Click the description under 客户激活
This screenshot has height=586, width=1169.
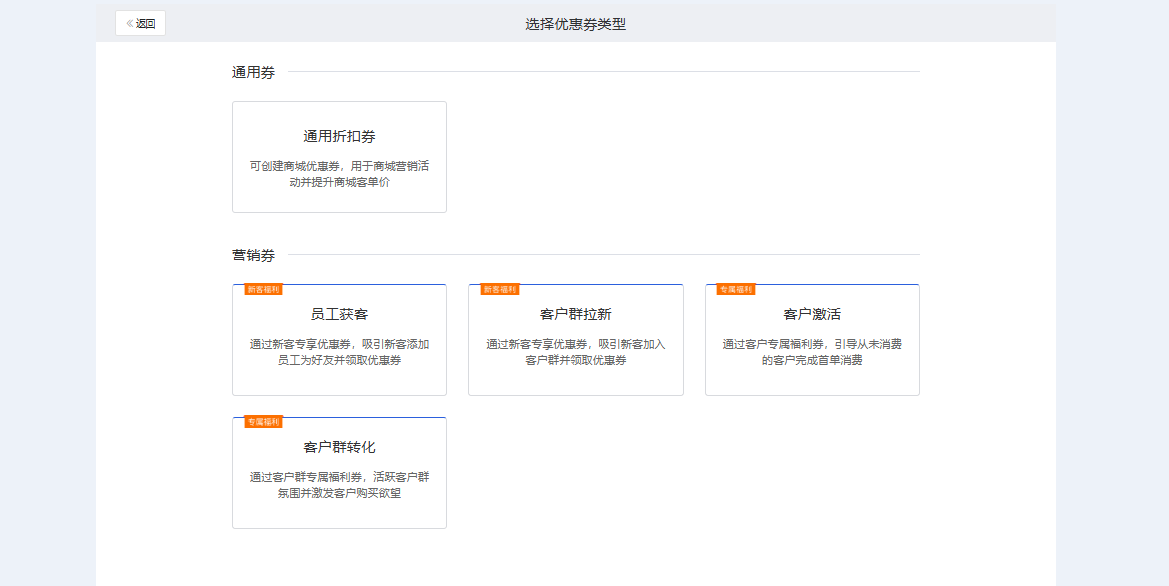(x=812, y=352)
